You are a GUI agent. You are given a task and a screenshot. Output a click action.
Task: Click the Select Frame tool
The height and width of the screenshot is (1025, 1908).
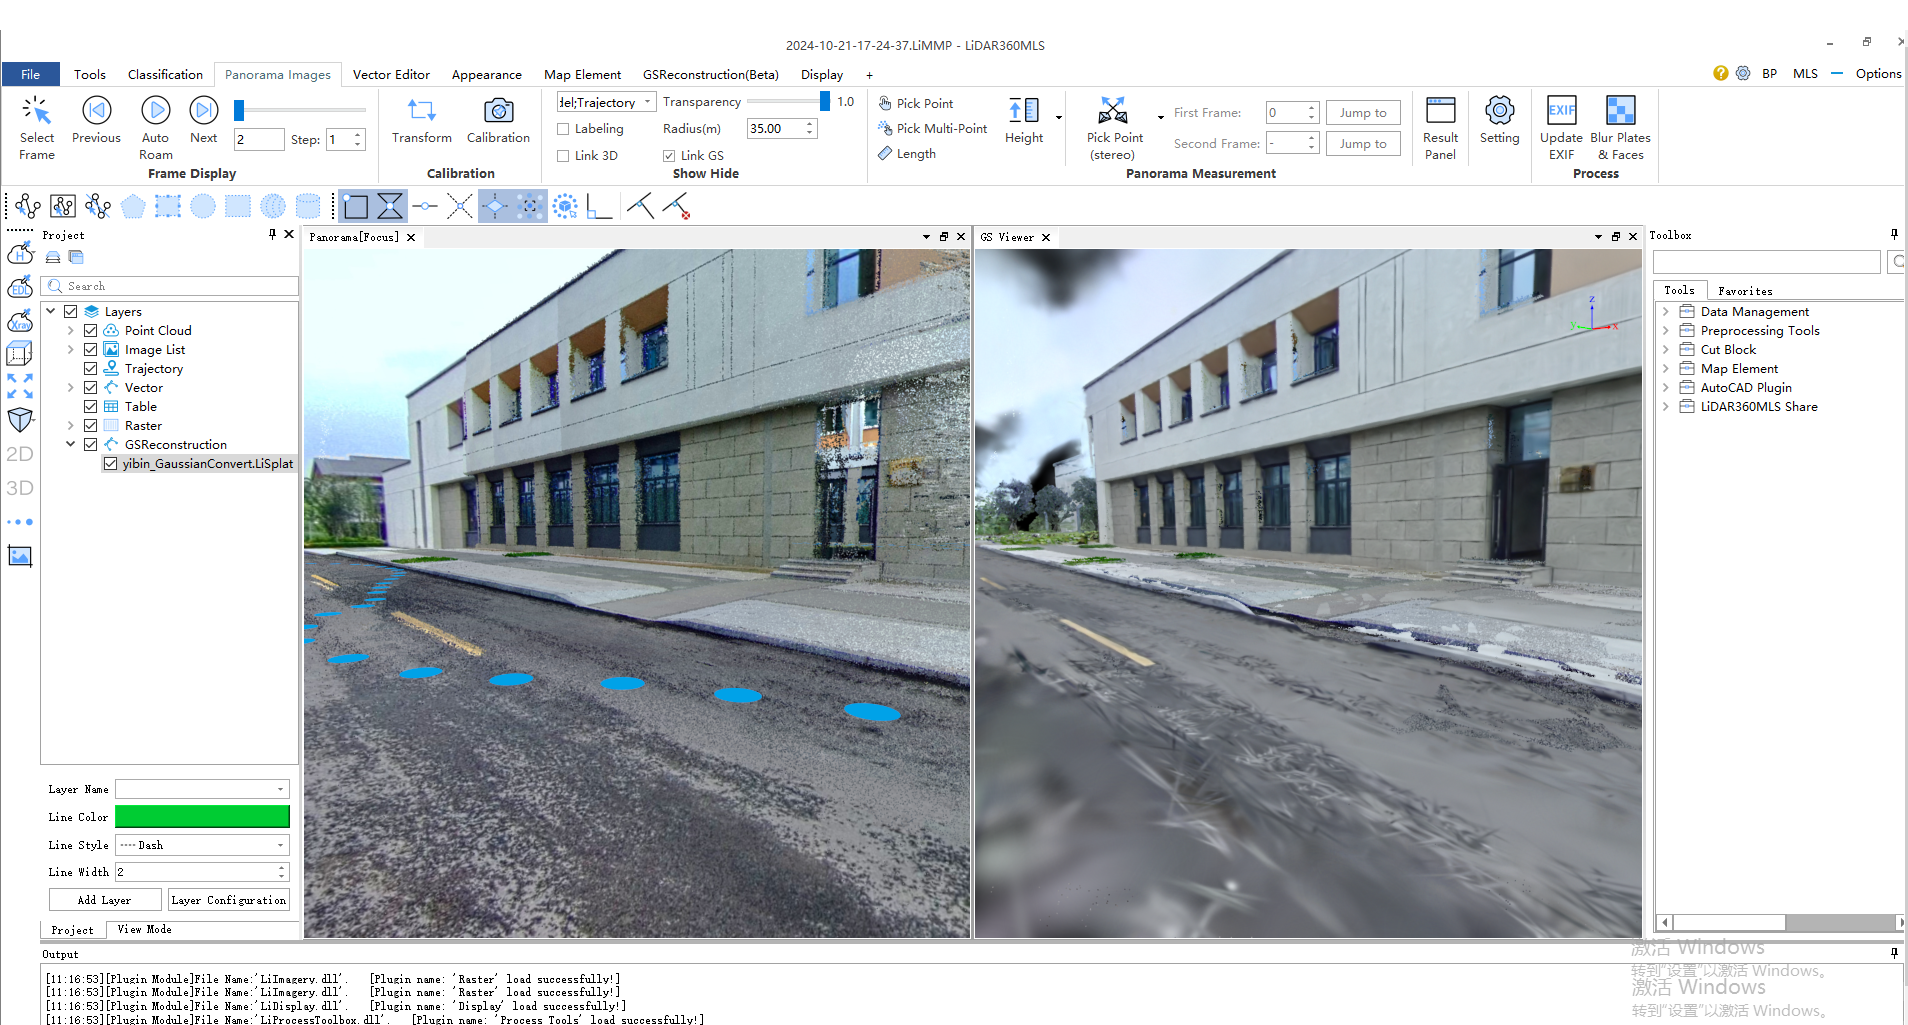click(x=36, y=127)
